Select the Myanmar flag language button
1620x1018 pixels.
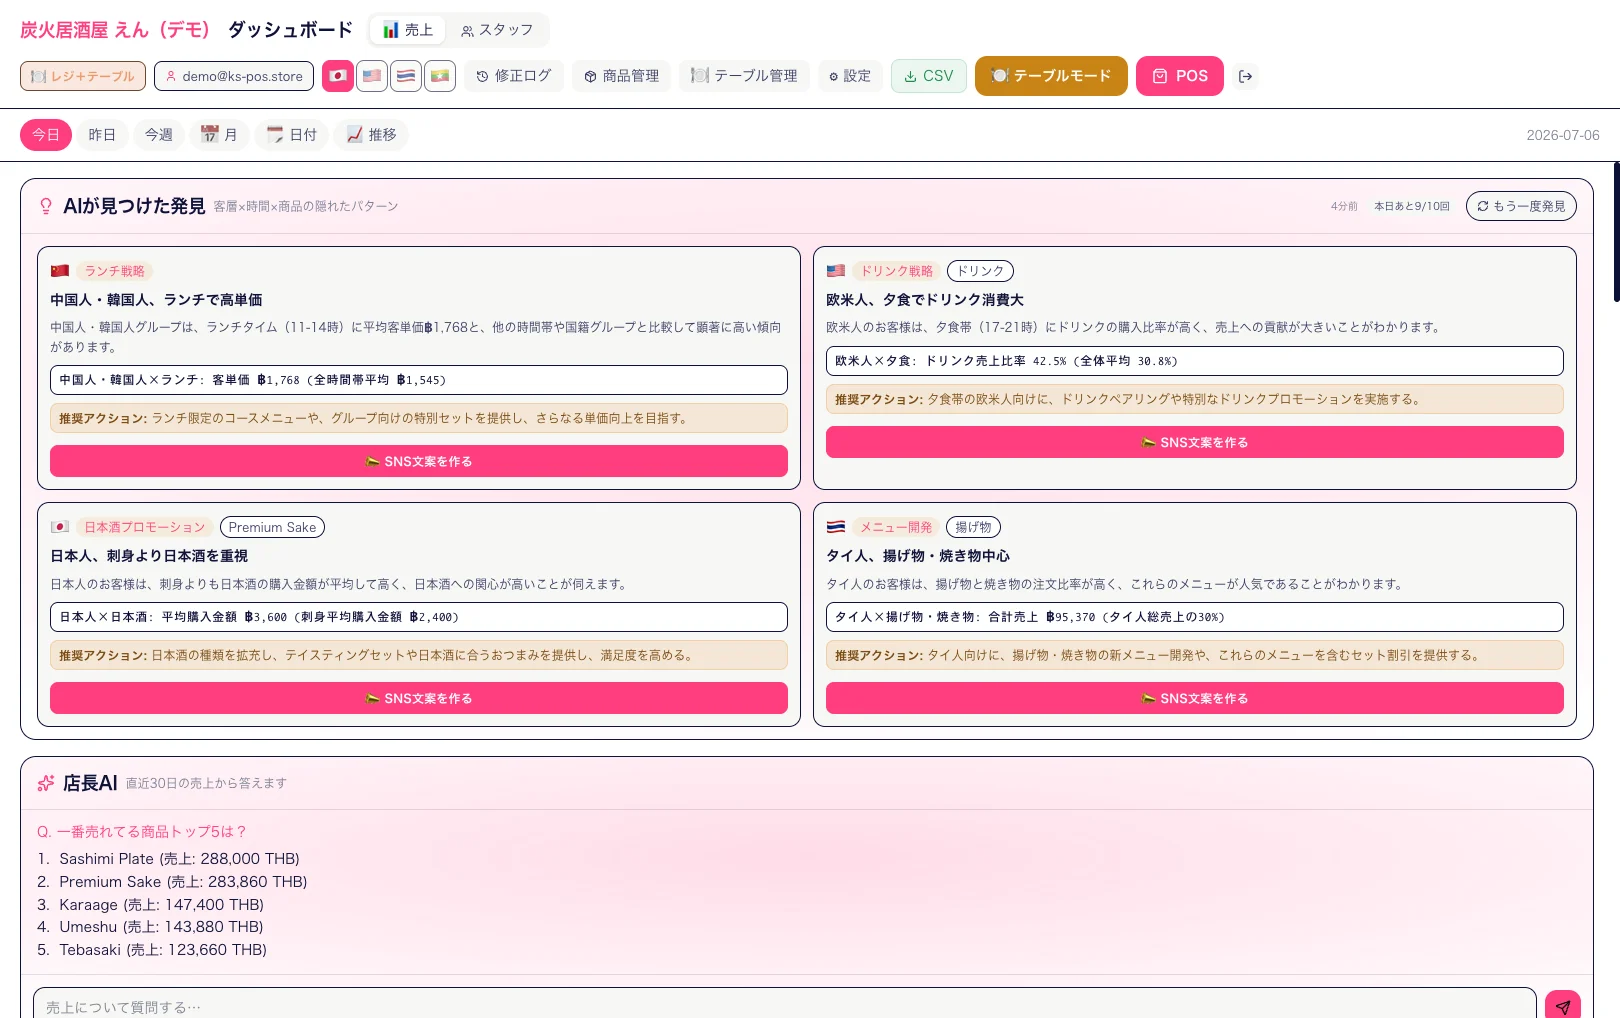point(440,76)
